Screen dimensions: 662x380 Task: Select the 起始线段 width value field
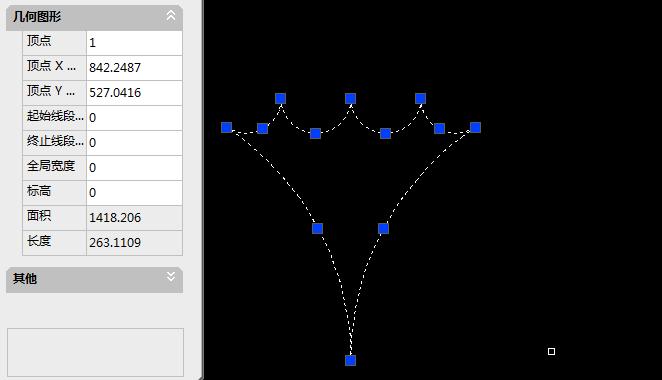pos(134,117)
